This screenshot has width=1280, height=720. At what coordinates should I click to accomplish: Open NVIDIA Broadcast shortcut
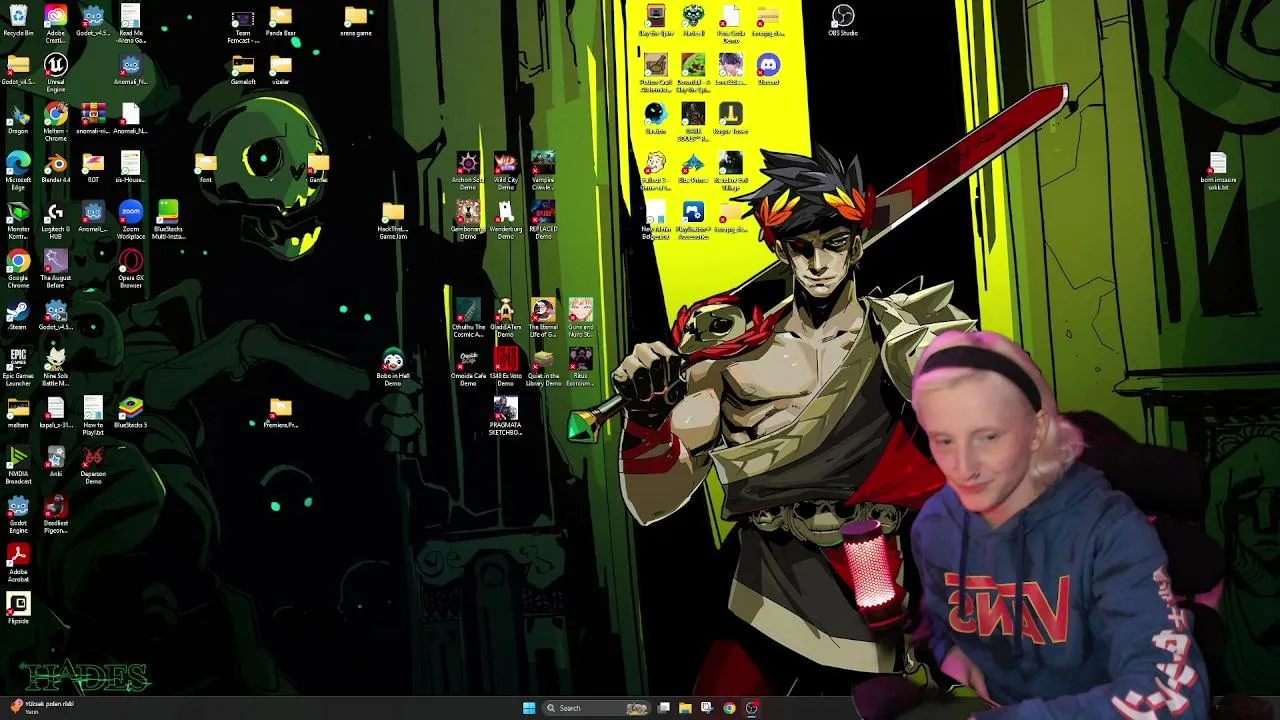pyautogui.click(x=18, y=464)
